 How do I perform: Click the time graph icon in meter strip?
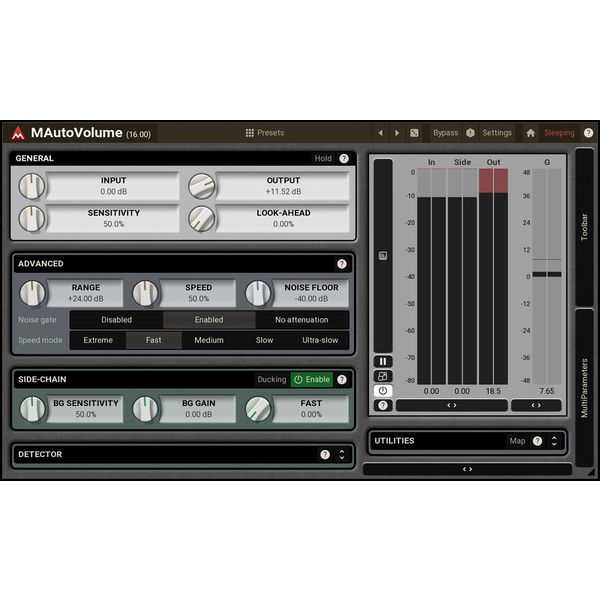(x=383, y=256)
